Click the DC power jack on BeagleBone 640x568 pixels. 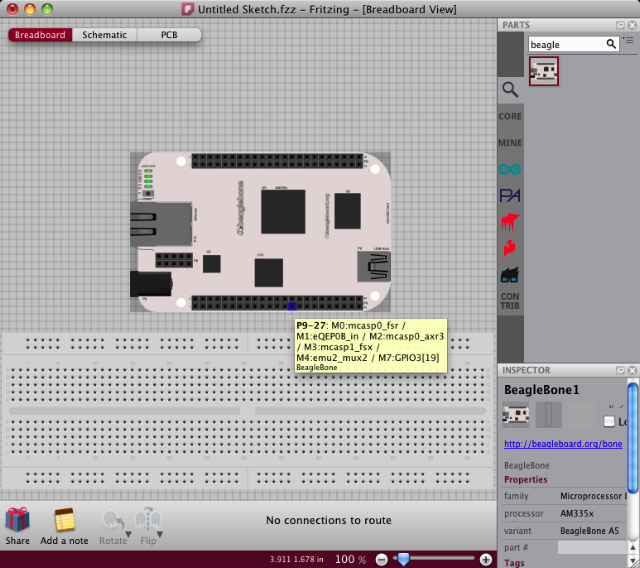click(151, 284)
